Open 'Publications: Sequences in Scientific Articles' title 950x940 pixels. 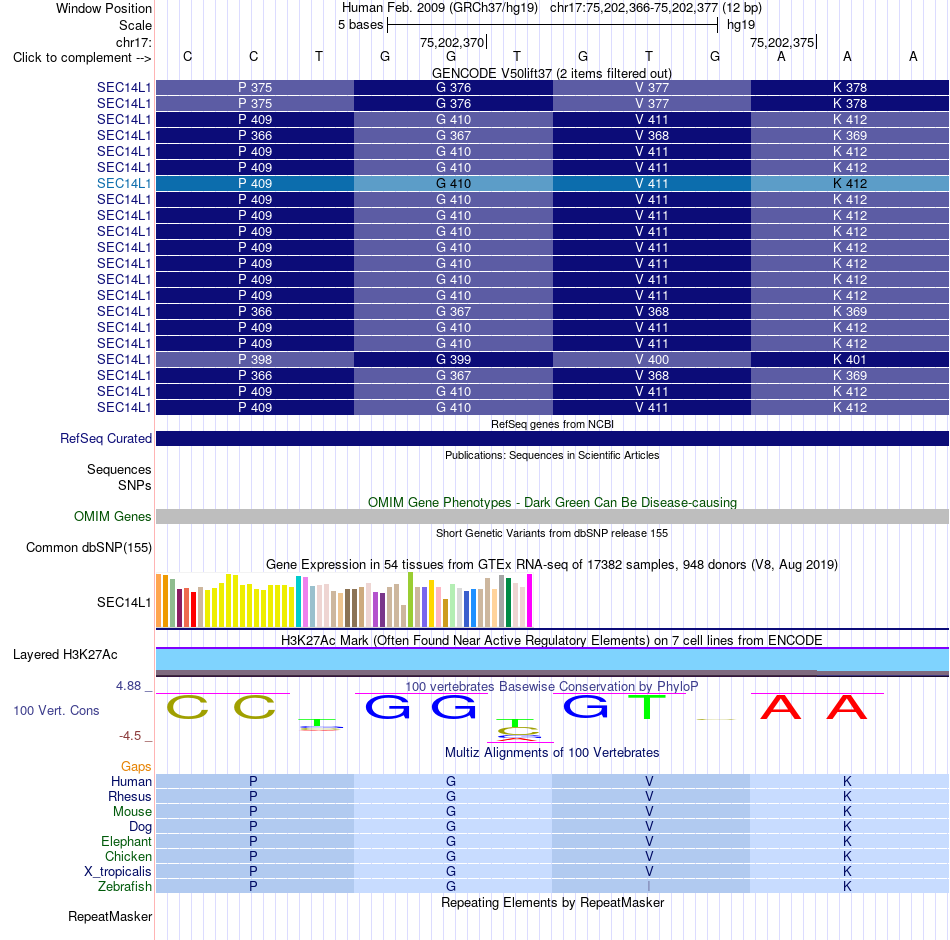pyautogui.click(x=552, y=455)
